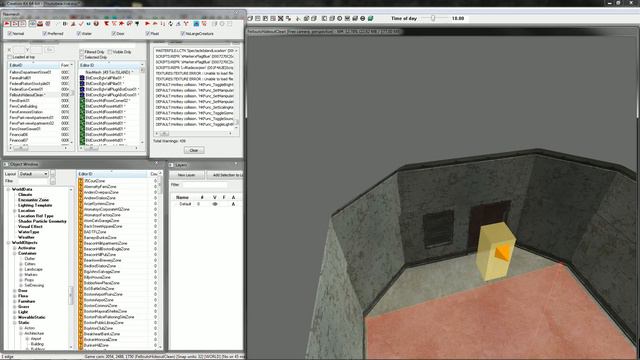Toggle the eye icon on the Default layer
This screenshot has width=640, height=360.
click(x=215, y=204)
